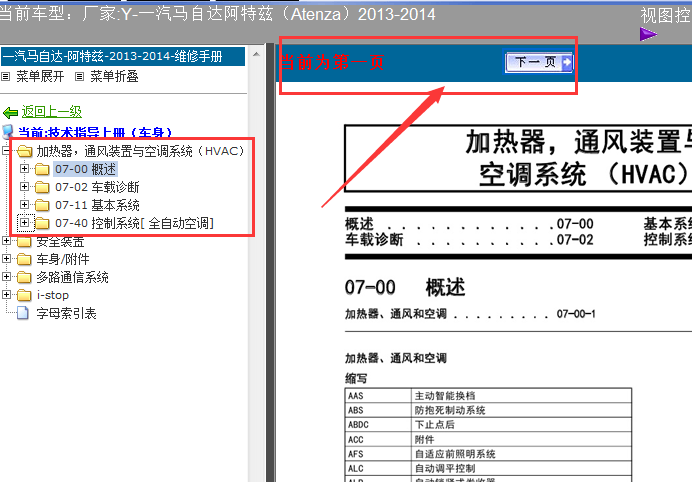
Task: Click the 菜单折叠 list icon
Action: click(79, 77)
